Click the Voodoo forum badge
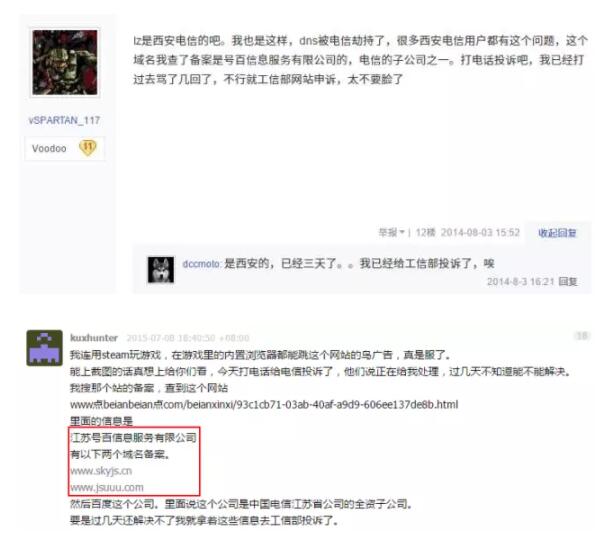The height and width of the screenshot is (546, 615). (49, 149)
